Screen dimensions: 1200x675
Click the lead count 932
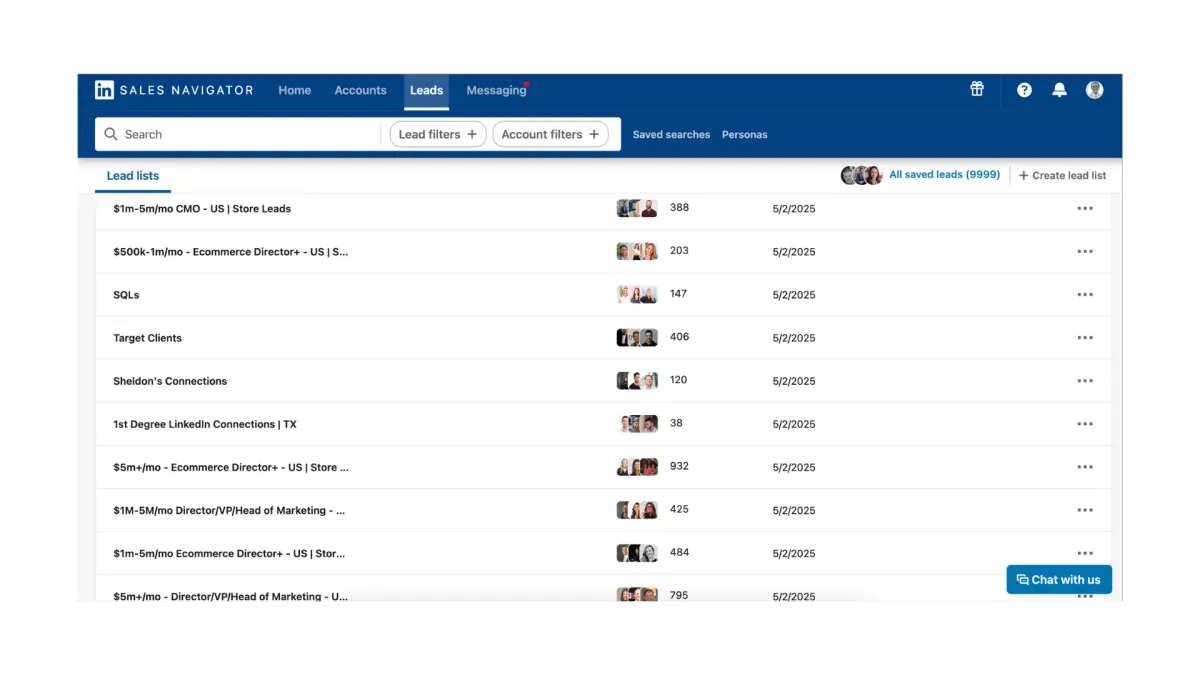679,466
